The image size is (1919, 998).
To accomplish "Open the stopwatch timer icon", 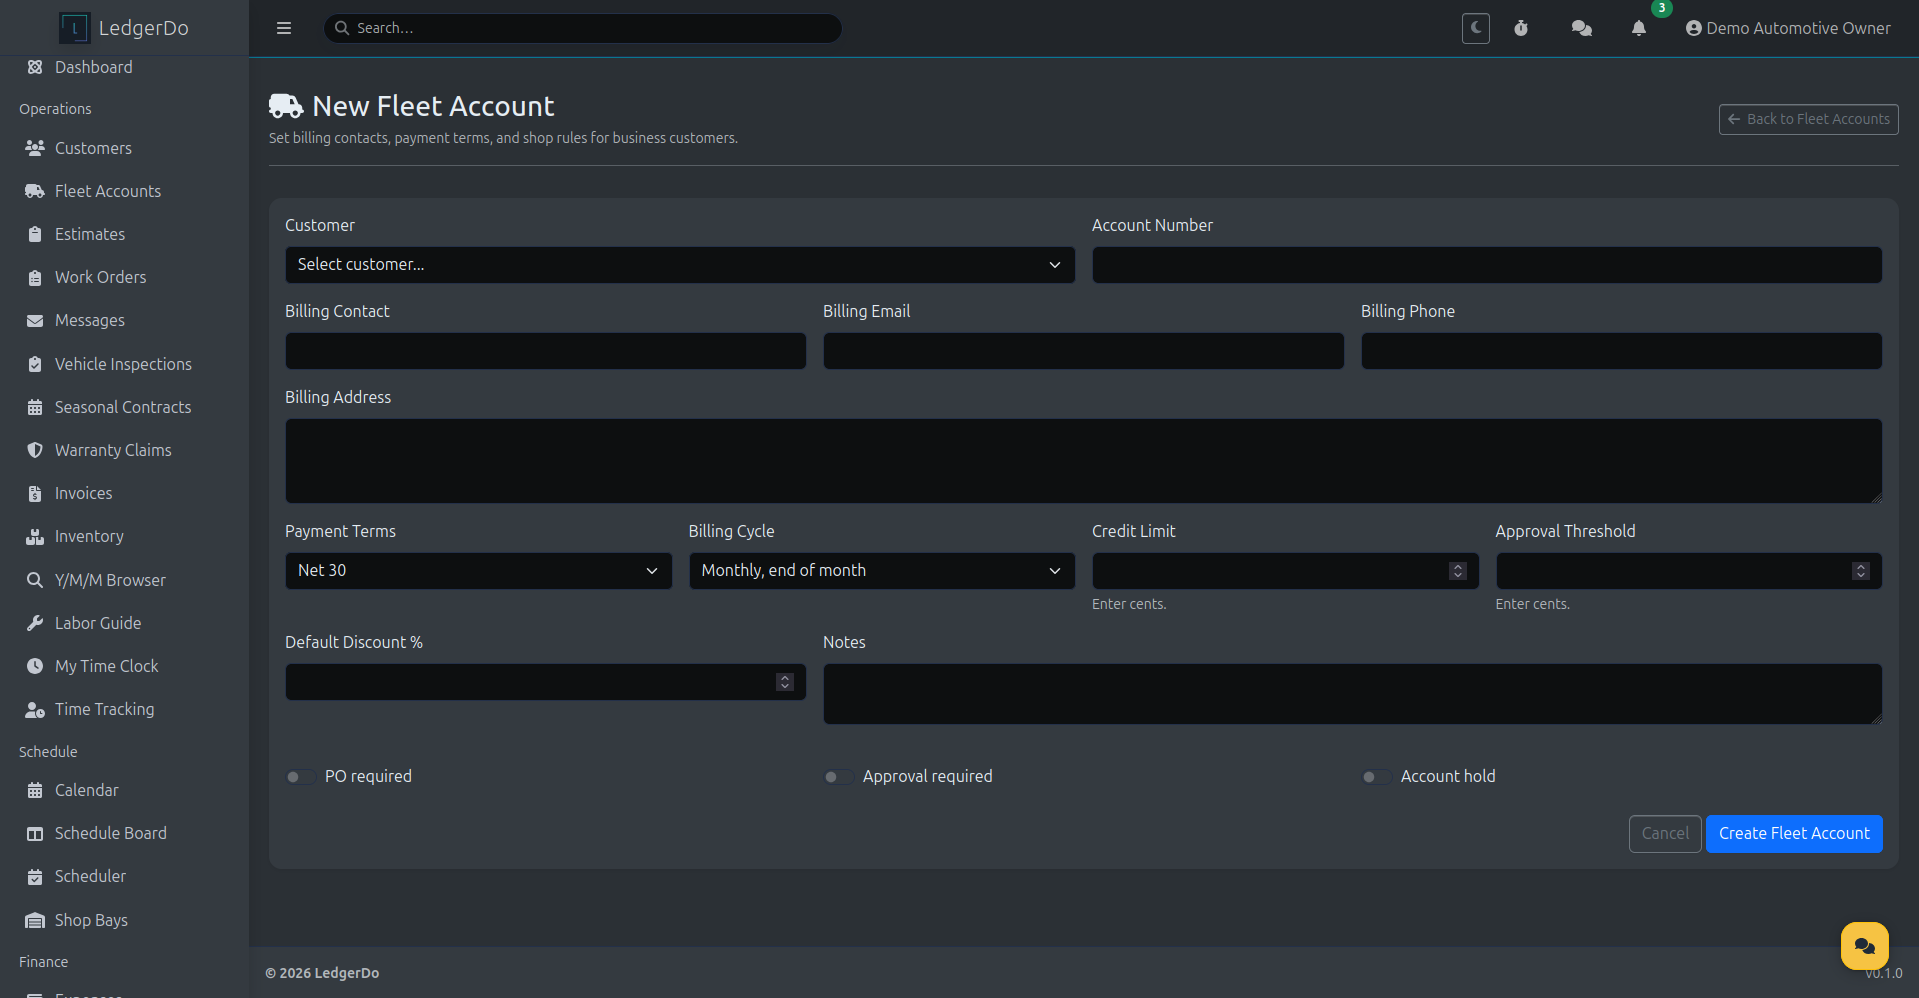I will pyautogui.click(x=1521, y=28).
